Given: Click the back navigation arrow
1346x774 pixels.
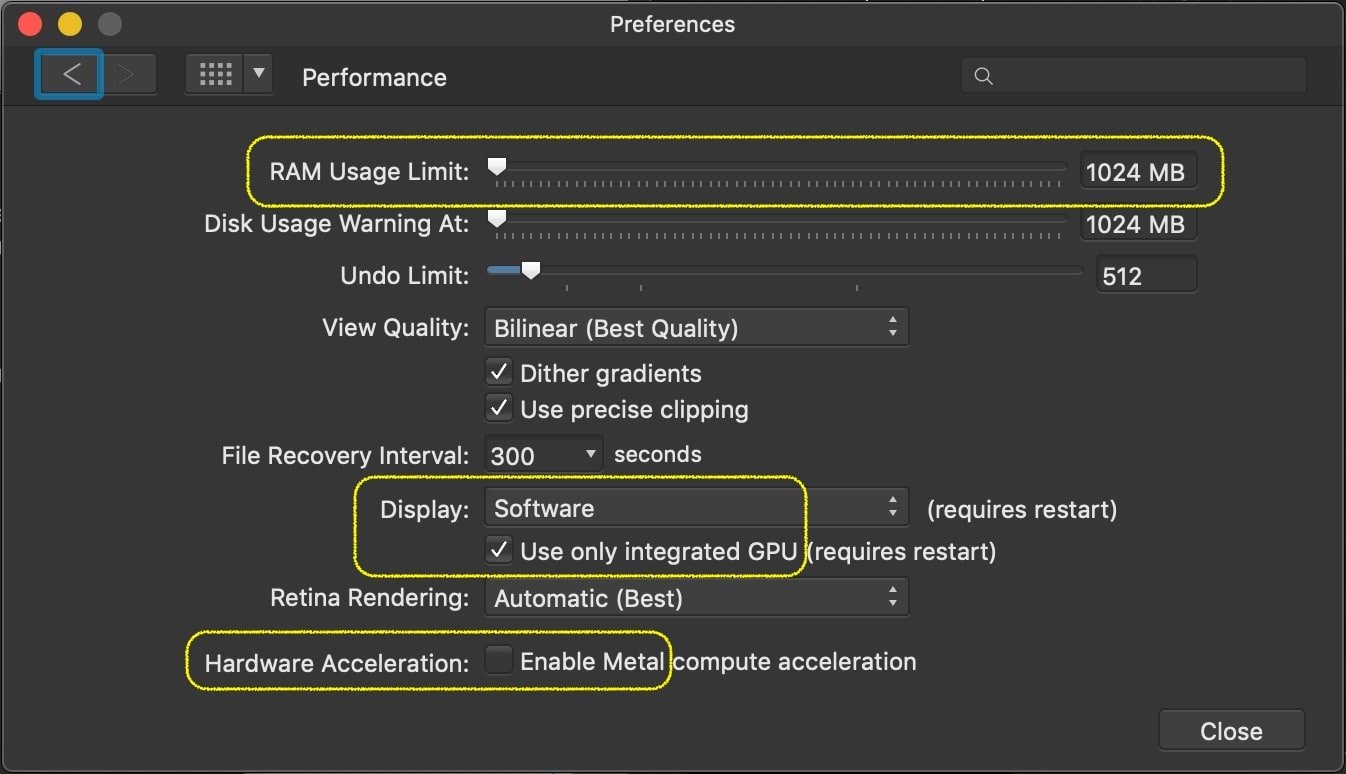Looking at the screenshot, I should [x=68, y=74].
